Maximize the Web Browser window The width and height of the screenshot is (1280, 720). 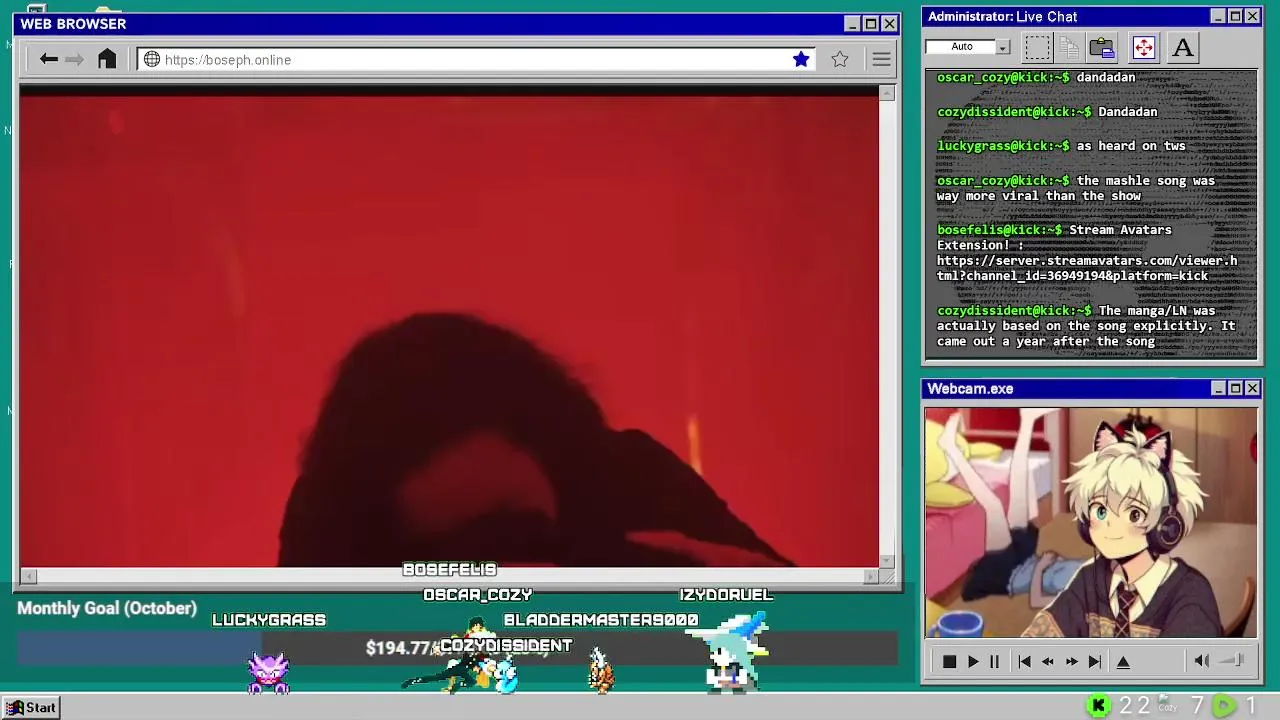click(x=870, y=24)
